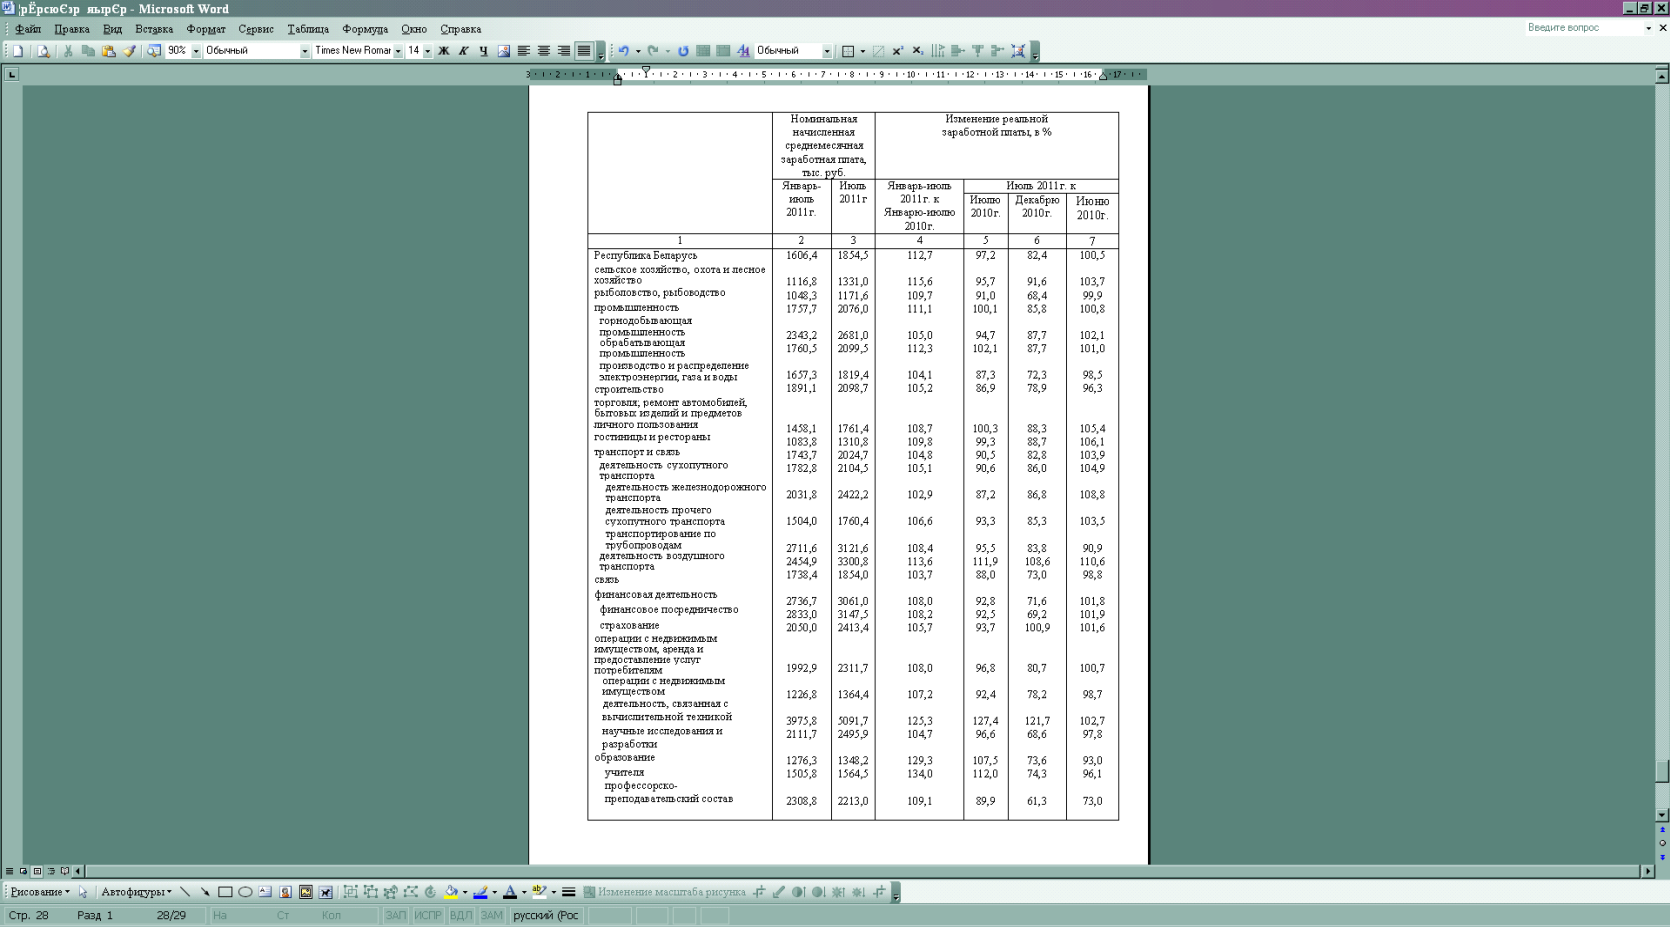This screenshot has width=1670, height=927.
Task: Select the Arrow drawing tool
Action: click(x=205, y=892)
